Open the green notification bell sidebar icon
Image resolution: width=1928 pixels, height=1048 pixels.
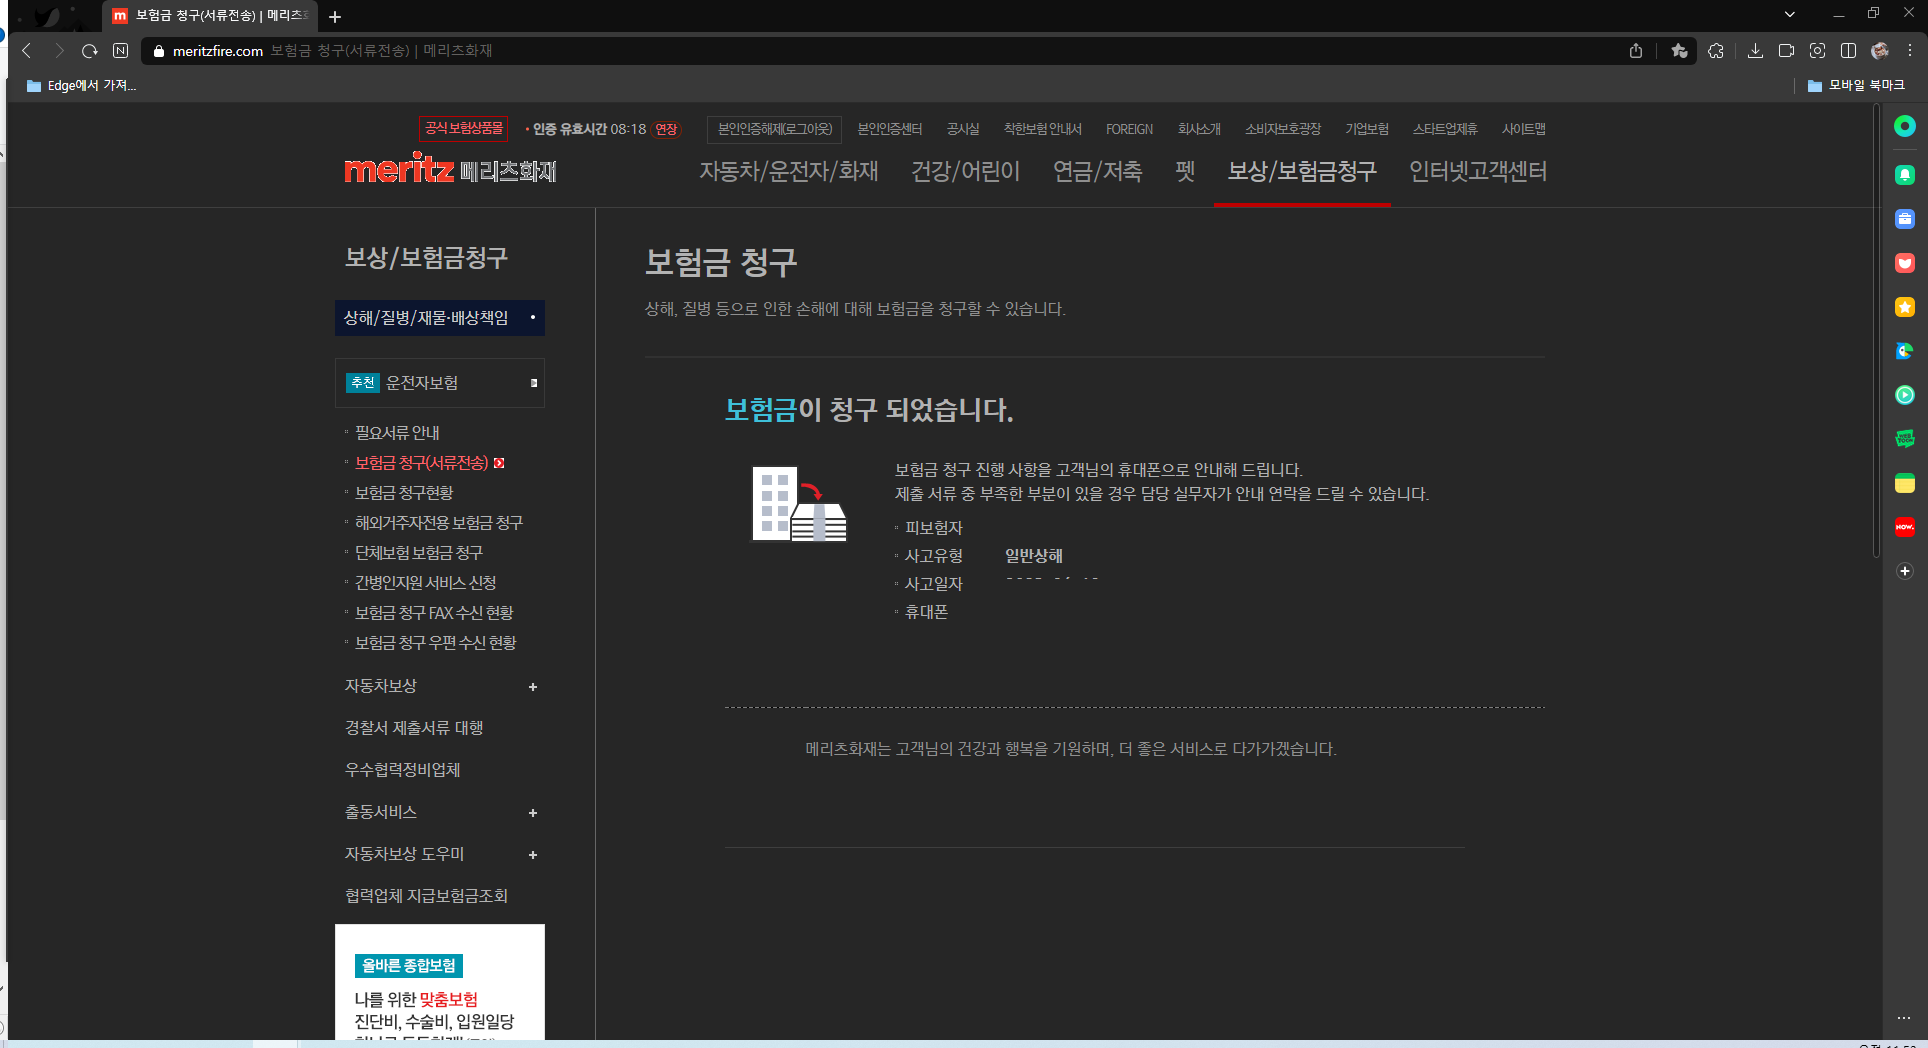(x=1905, y=175)
